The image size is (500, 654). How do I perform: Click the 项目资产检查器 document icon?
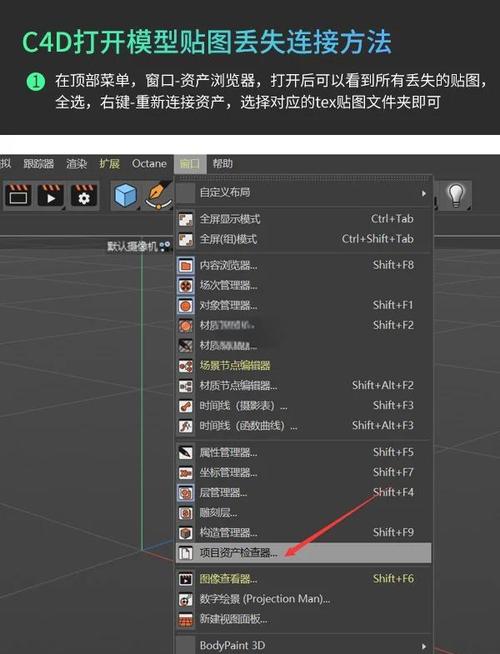pyautogui.click(x=186, y=553)
